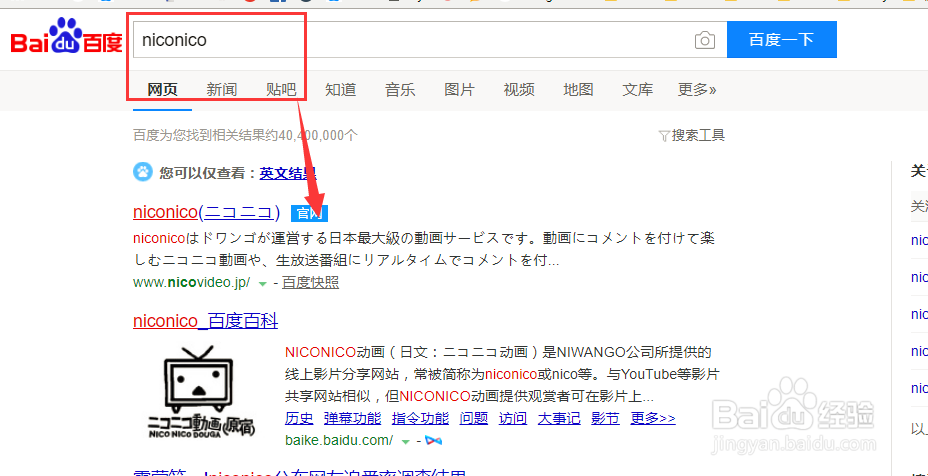Expand arrow next to www.nicovideo.jp

coord(263,284)
